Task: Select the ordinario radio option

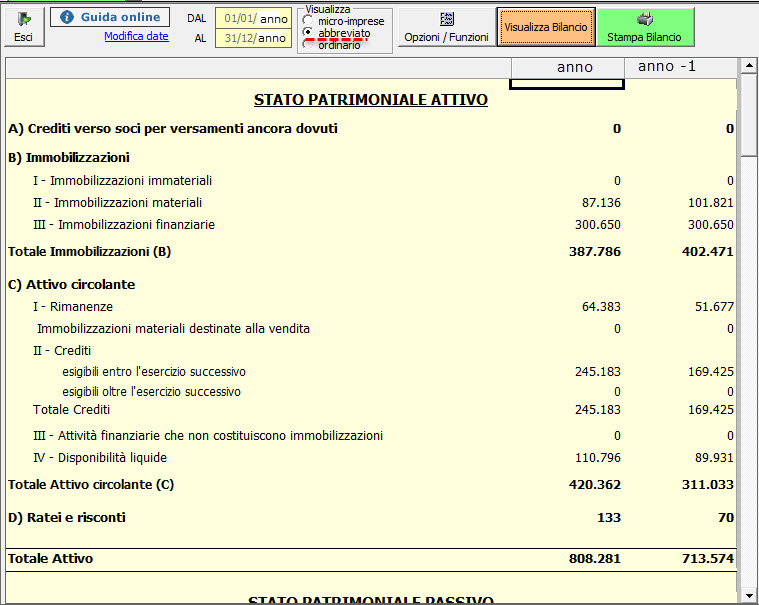Action: (307, 45)
